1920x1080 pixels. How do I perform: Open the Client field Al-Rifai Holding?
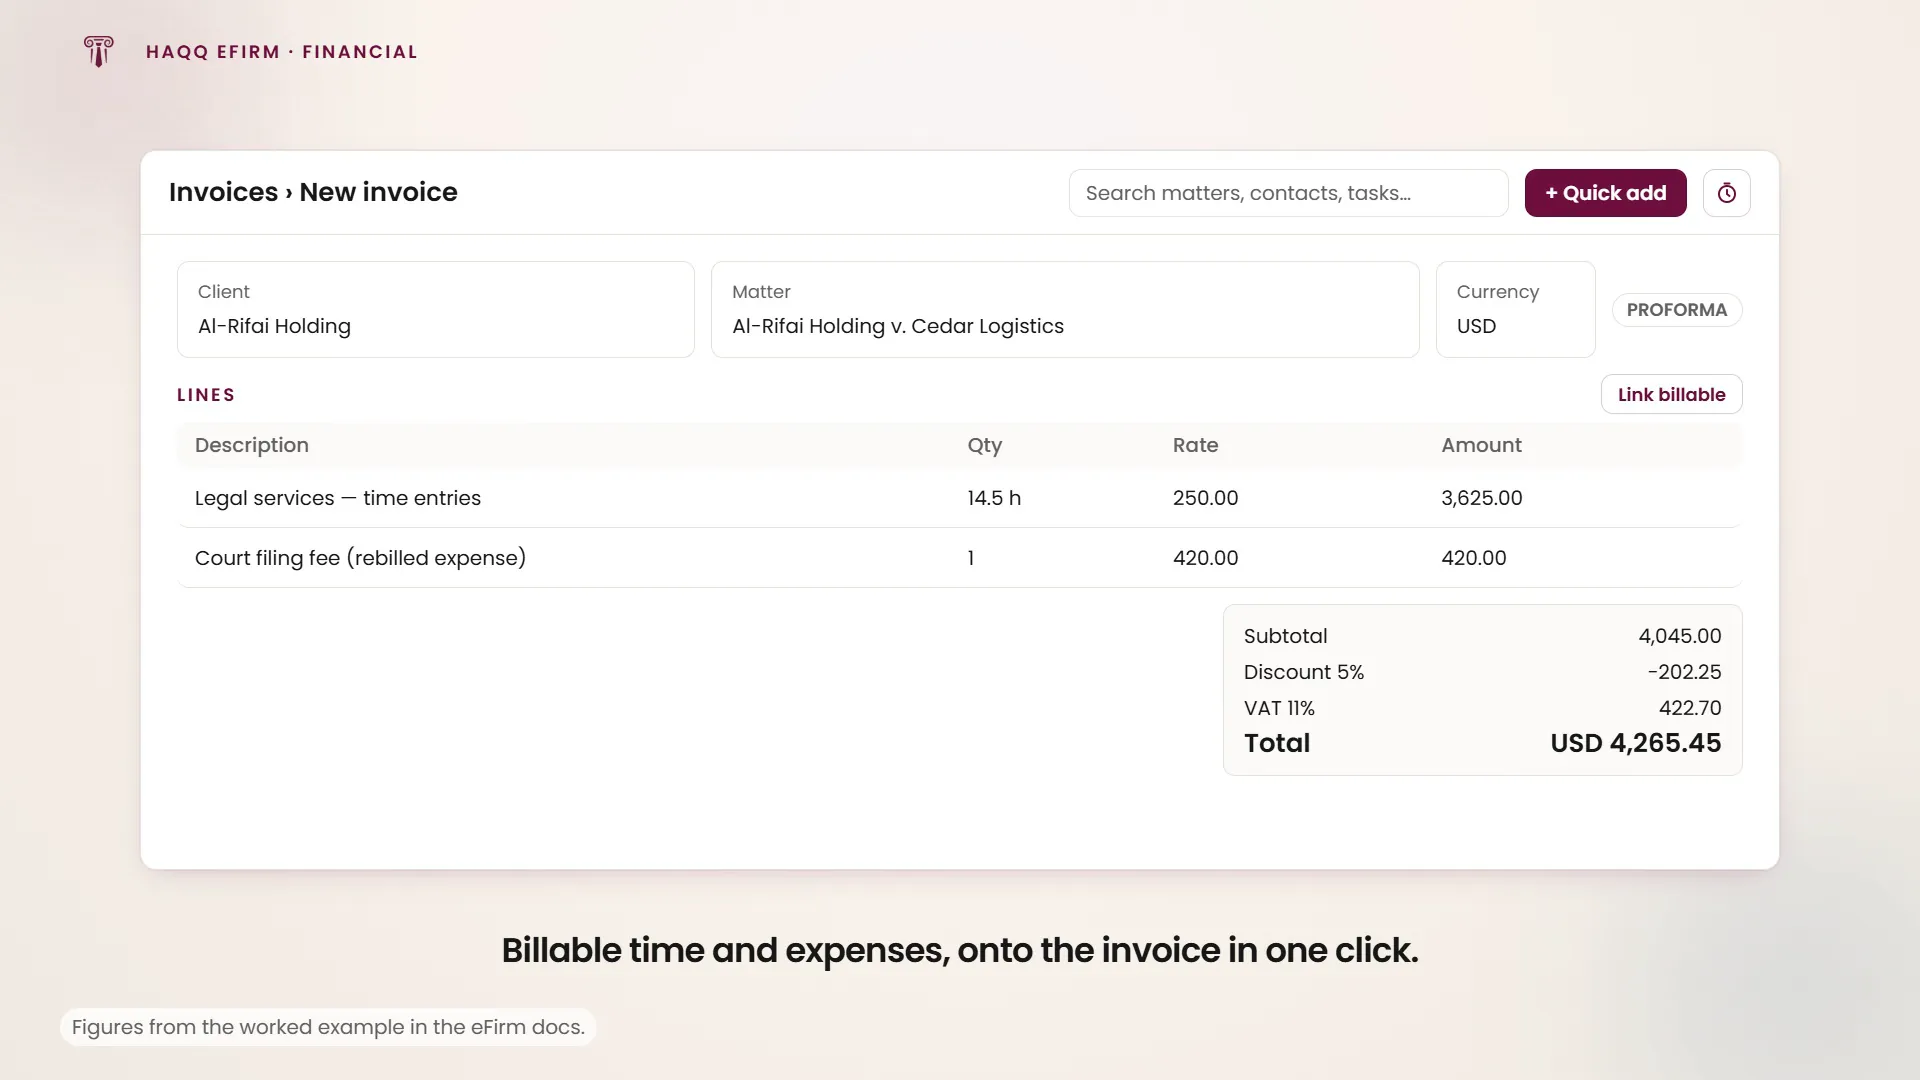tap(435, 309)
